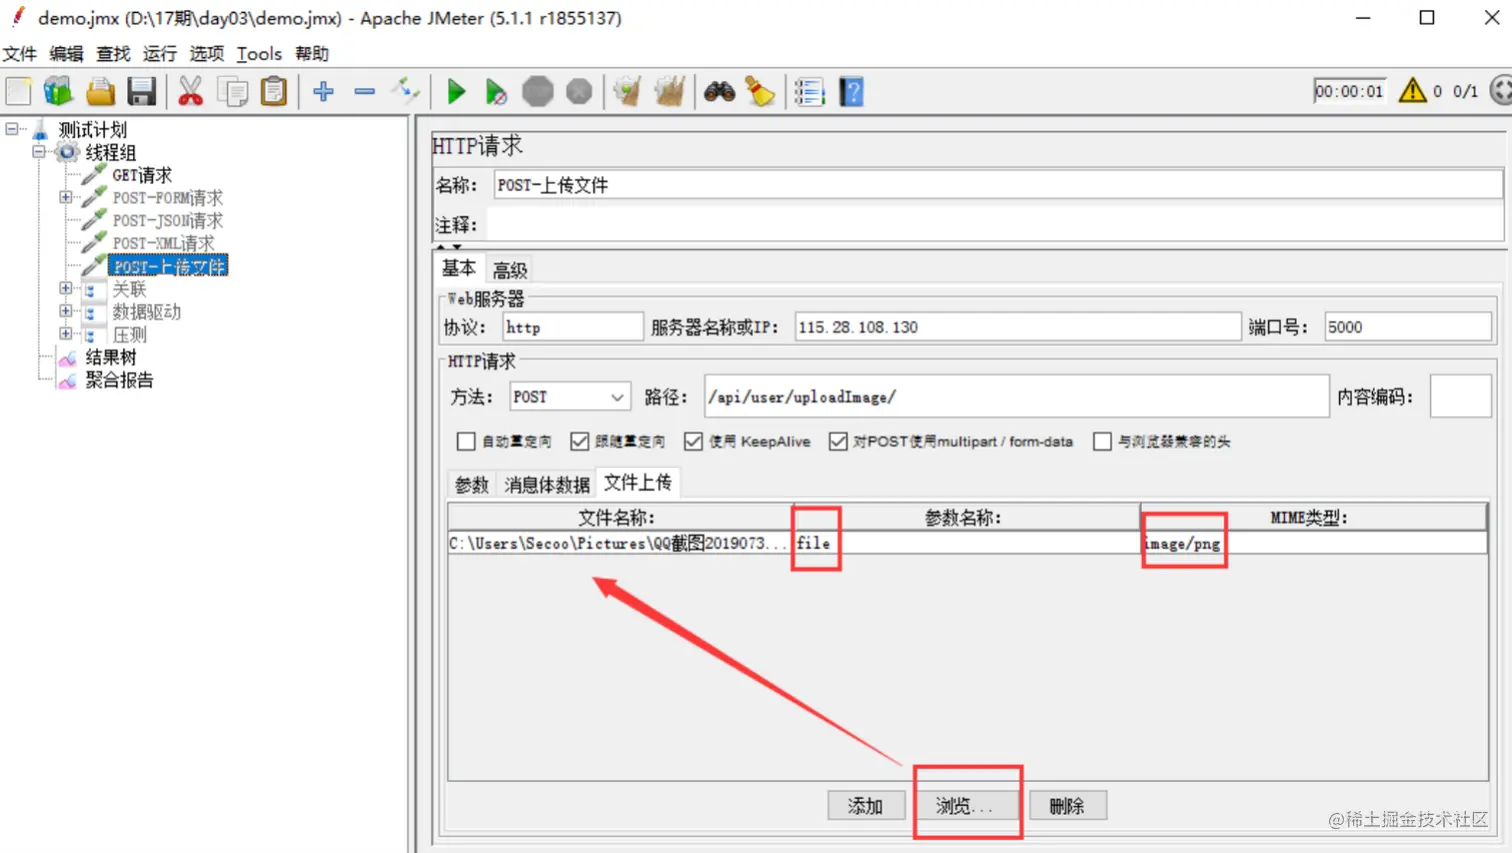Uncheck the 跟随重定向 checkbox
The width and height of the screenshot is (1512, 853).
point(580,441)
